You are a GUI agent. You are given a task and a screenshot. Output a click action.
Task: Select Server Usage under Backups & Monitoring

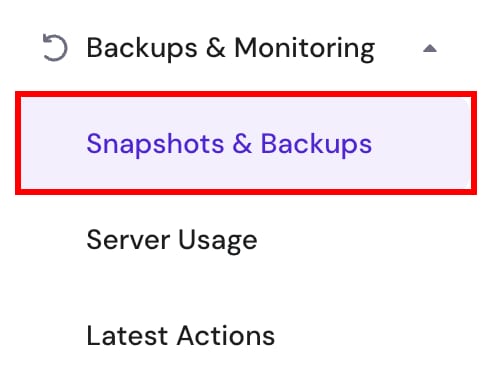[x=172, y=240]
